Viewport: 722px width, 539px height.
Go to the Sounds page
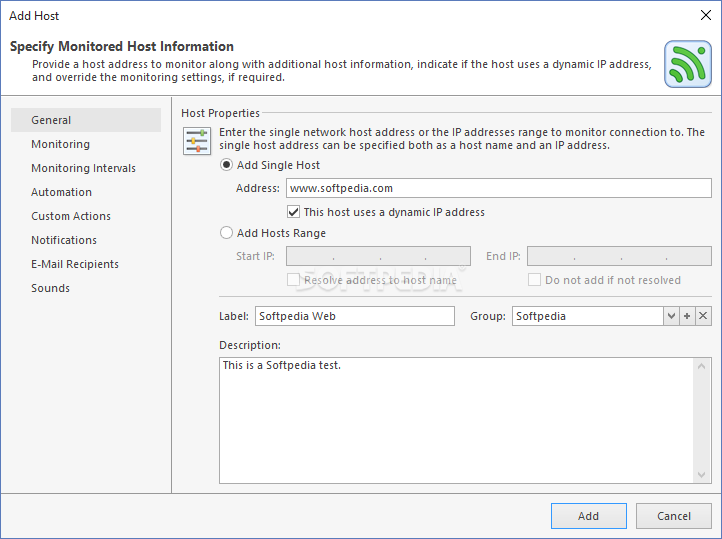click(86, 288)
